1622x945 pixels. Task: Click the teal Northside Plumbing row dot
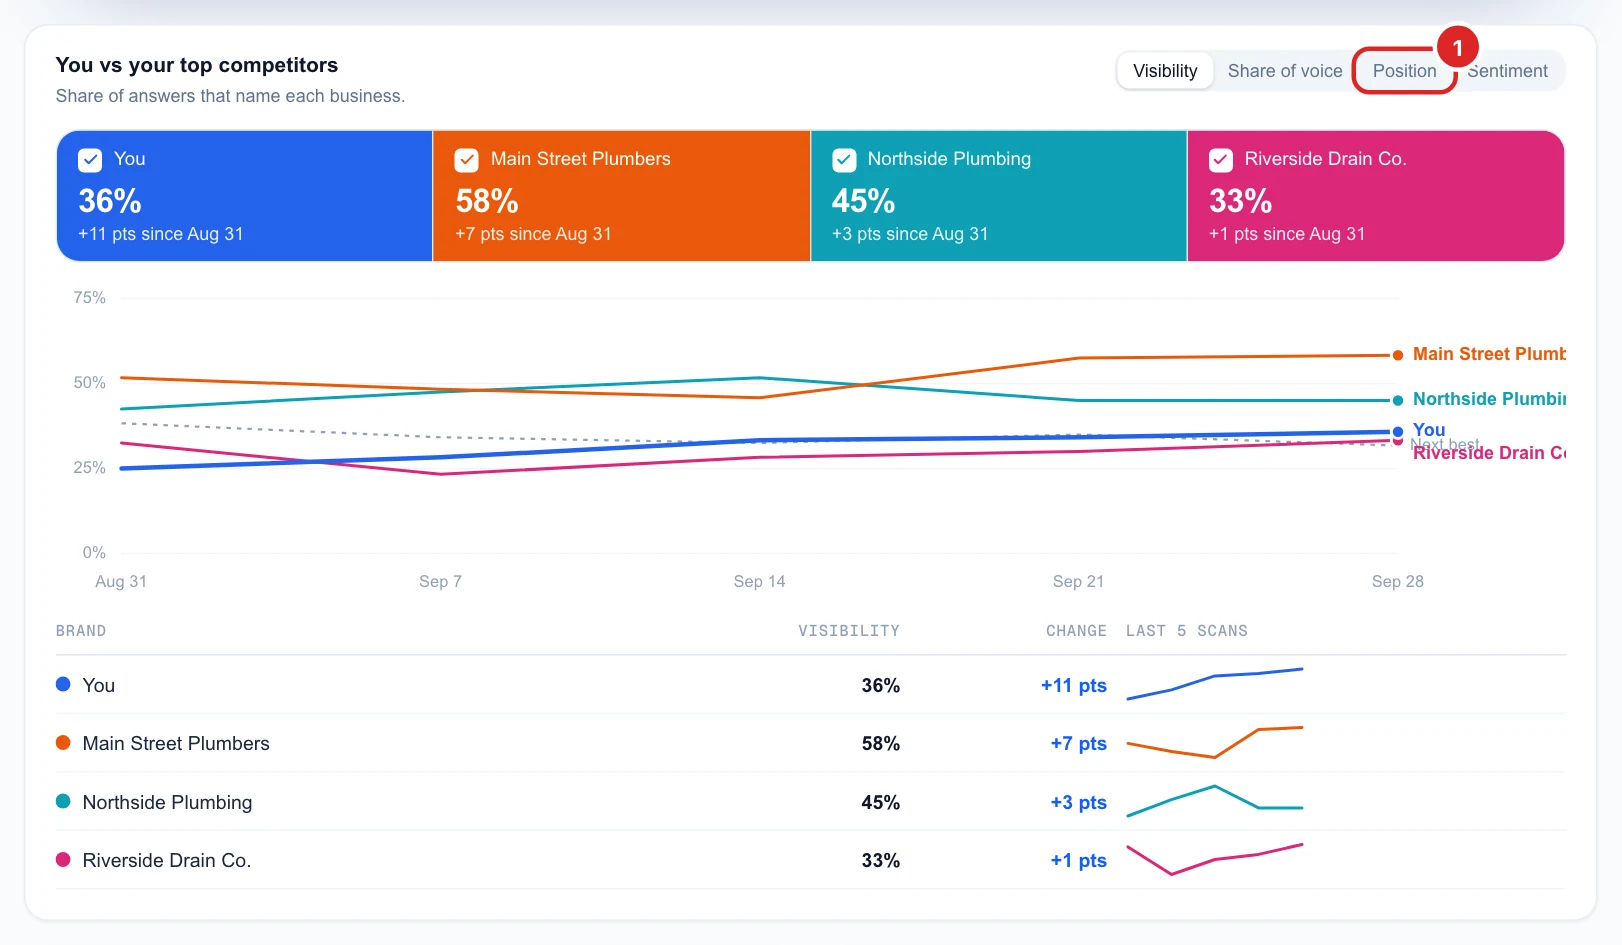pos(63,801)
